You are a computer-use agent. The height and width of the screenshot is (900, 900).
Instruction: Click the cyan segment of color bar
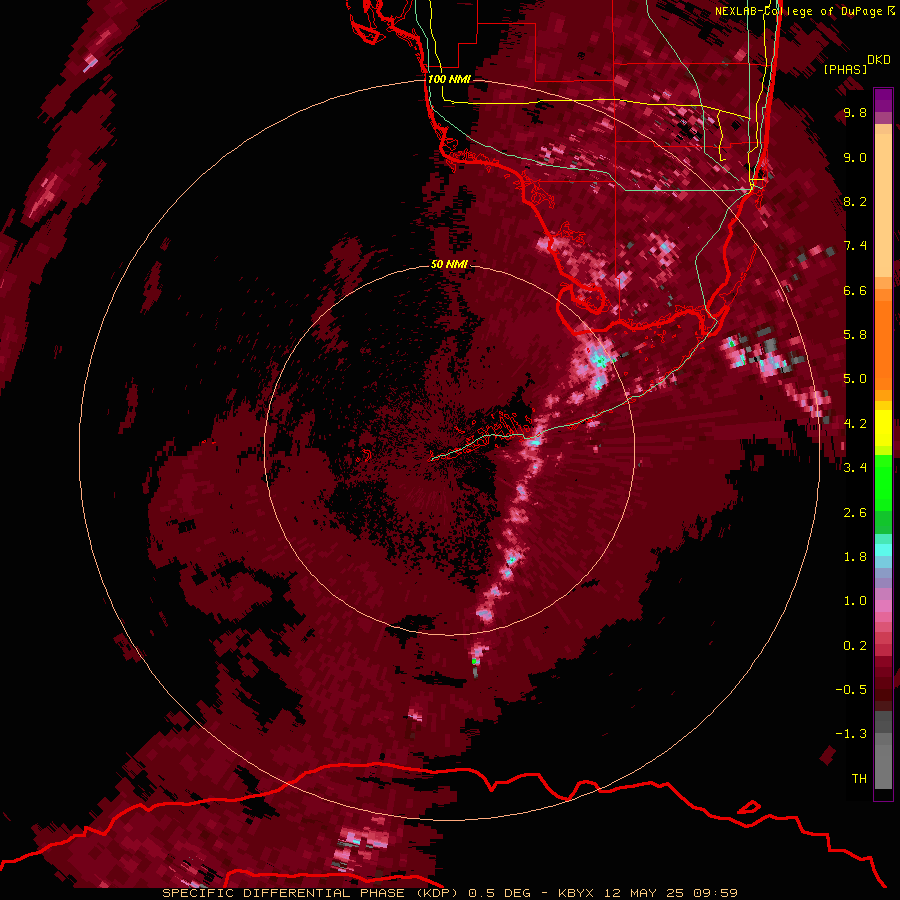[x=883, y=550]
